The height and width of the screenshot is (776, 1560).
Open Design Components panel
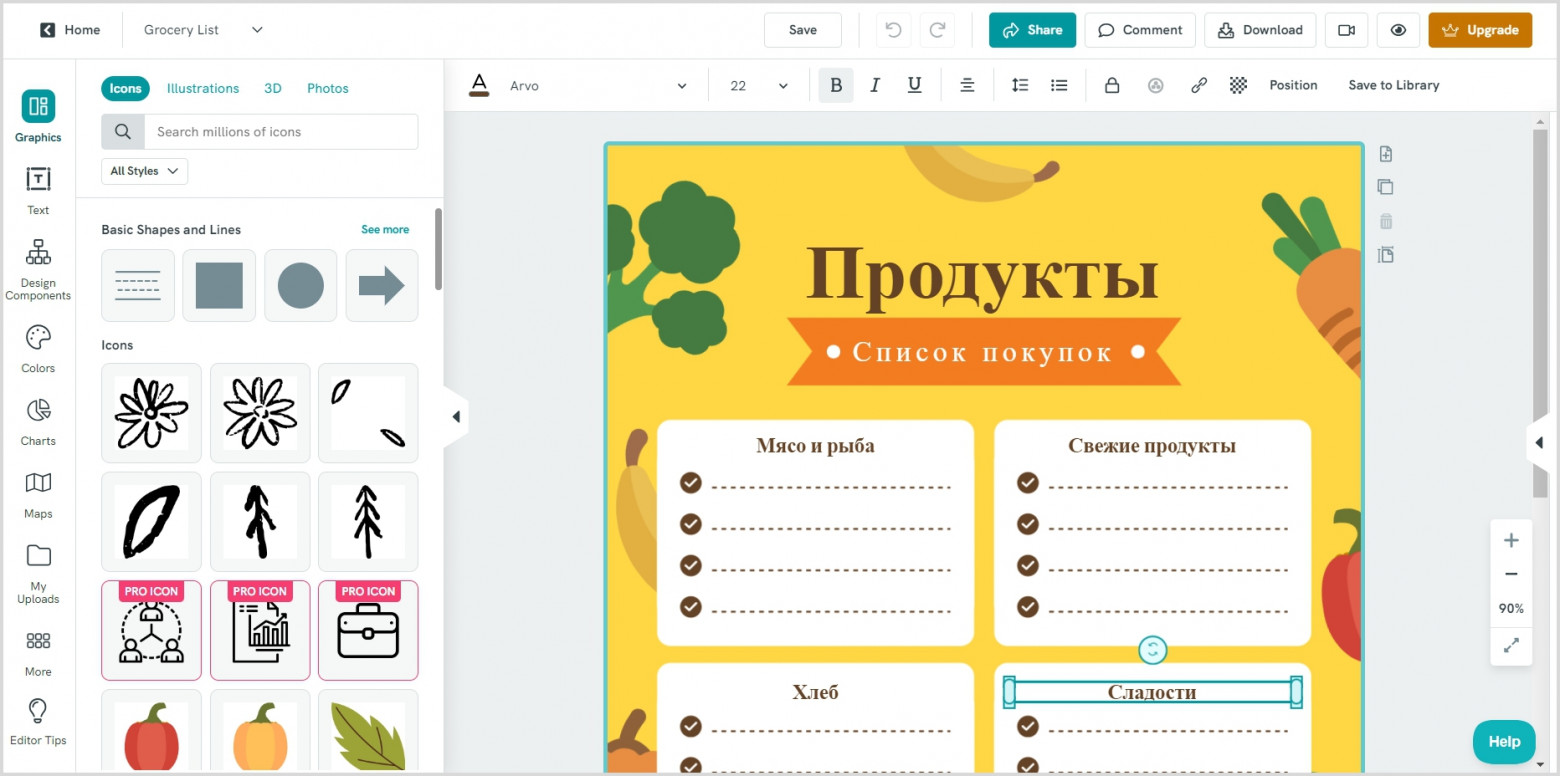click(x=38, y=269)
